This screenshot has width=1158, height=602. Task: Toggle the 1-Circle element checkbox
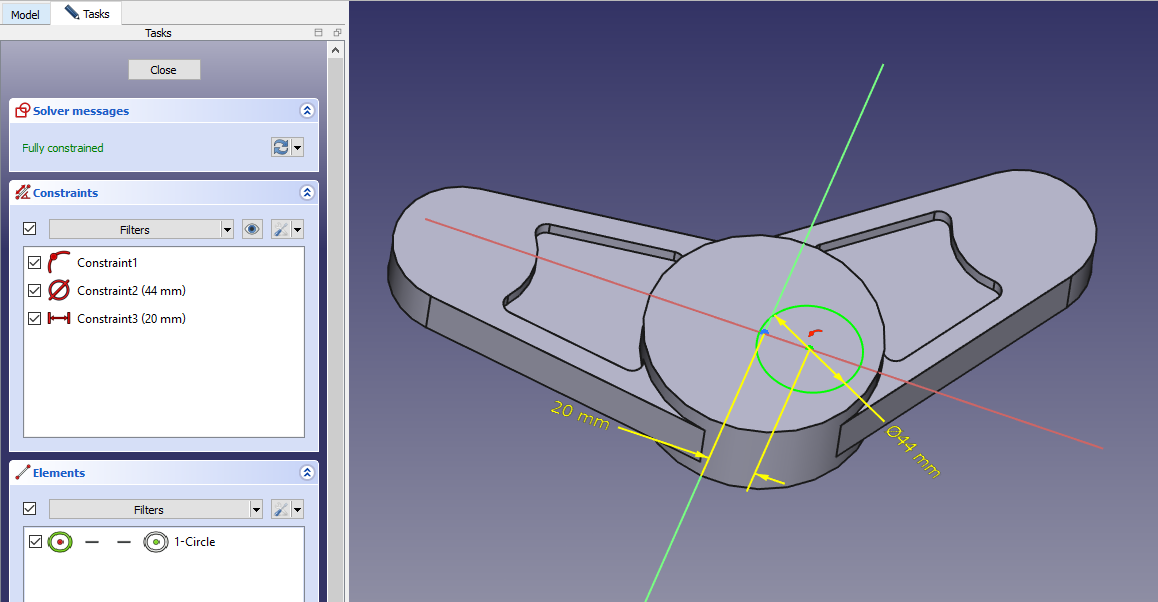35,541
